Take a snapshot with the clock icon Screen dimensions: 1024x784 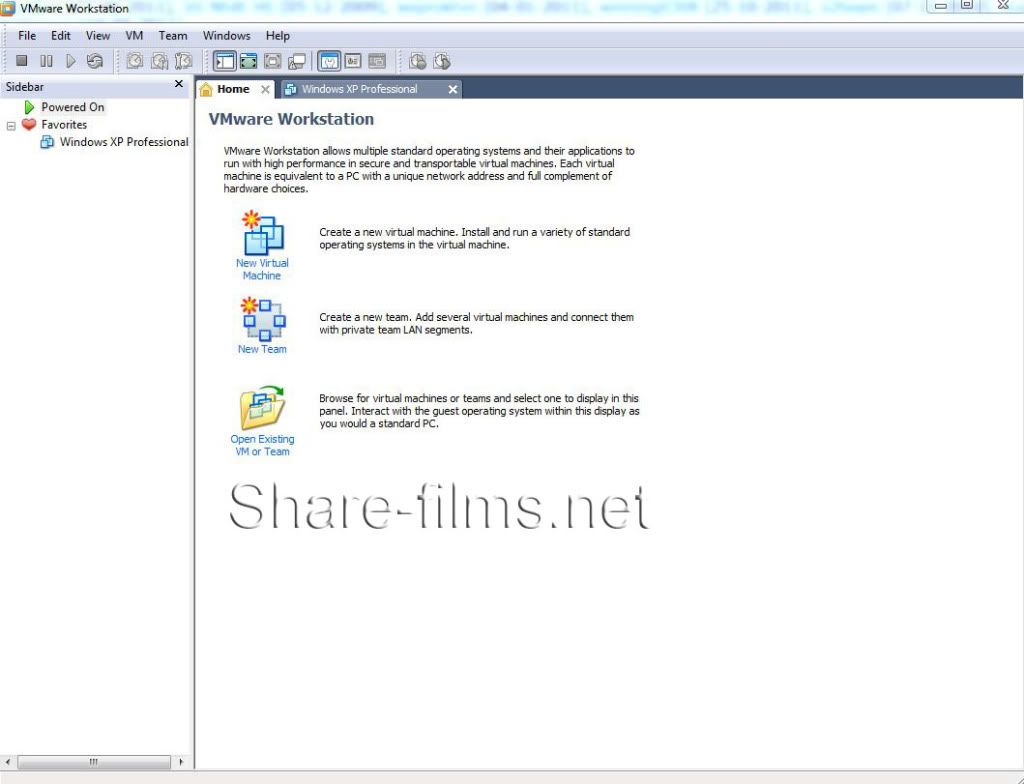tap(135, 61)
